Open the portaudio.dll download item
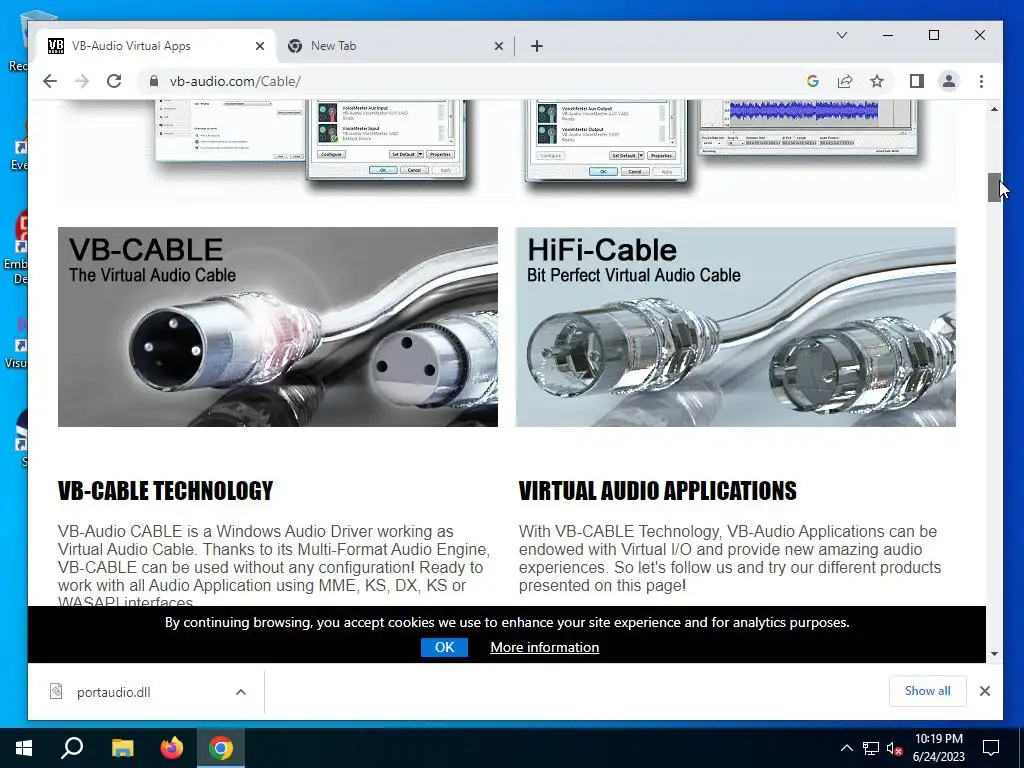The image size is (1024, 768). coord(114,692)
